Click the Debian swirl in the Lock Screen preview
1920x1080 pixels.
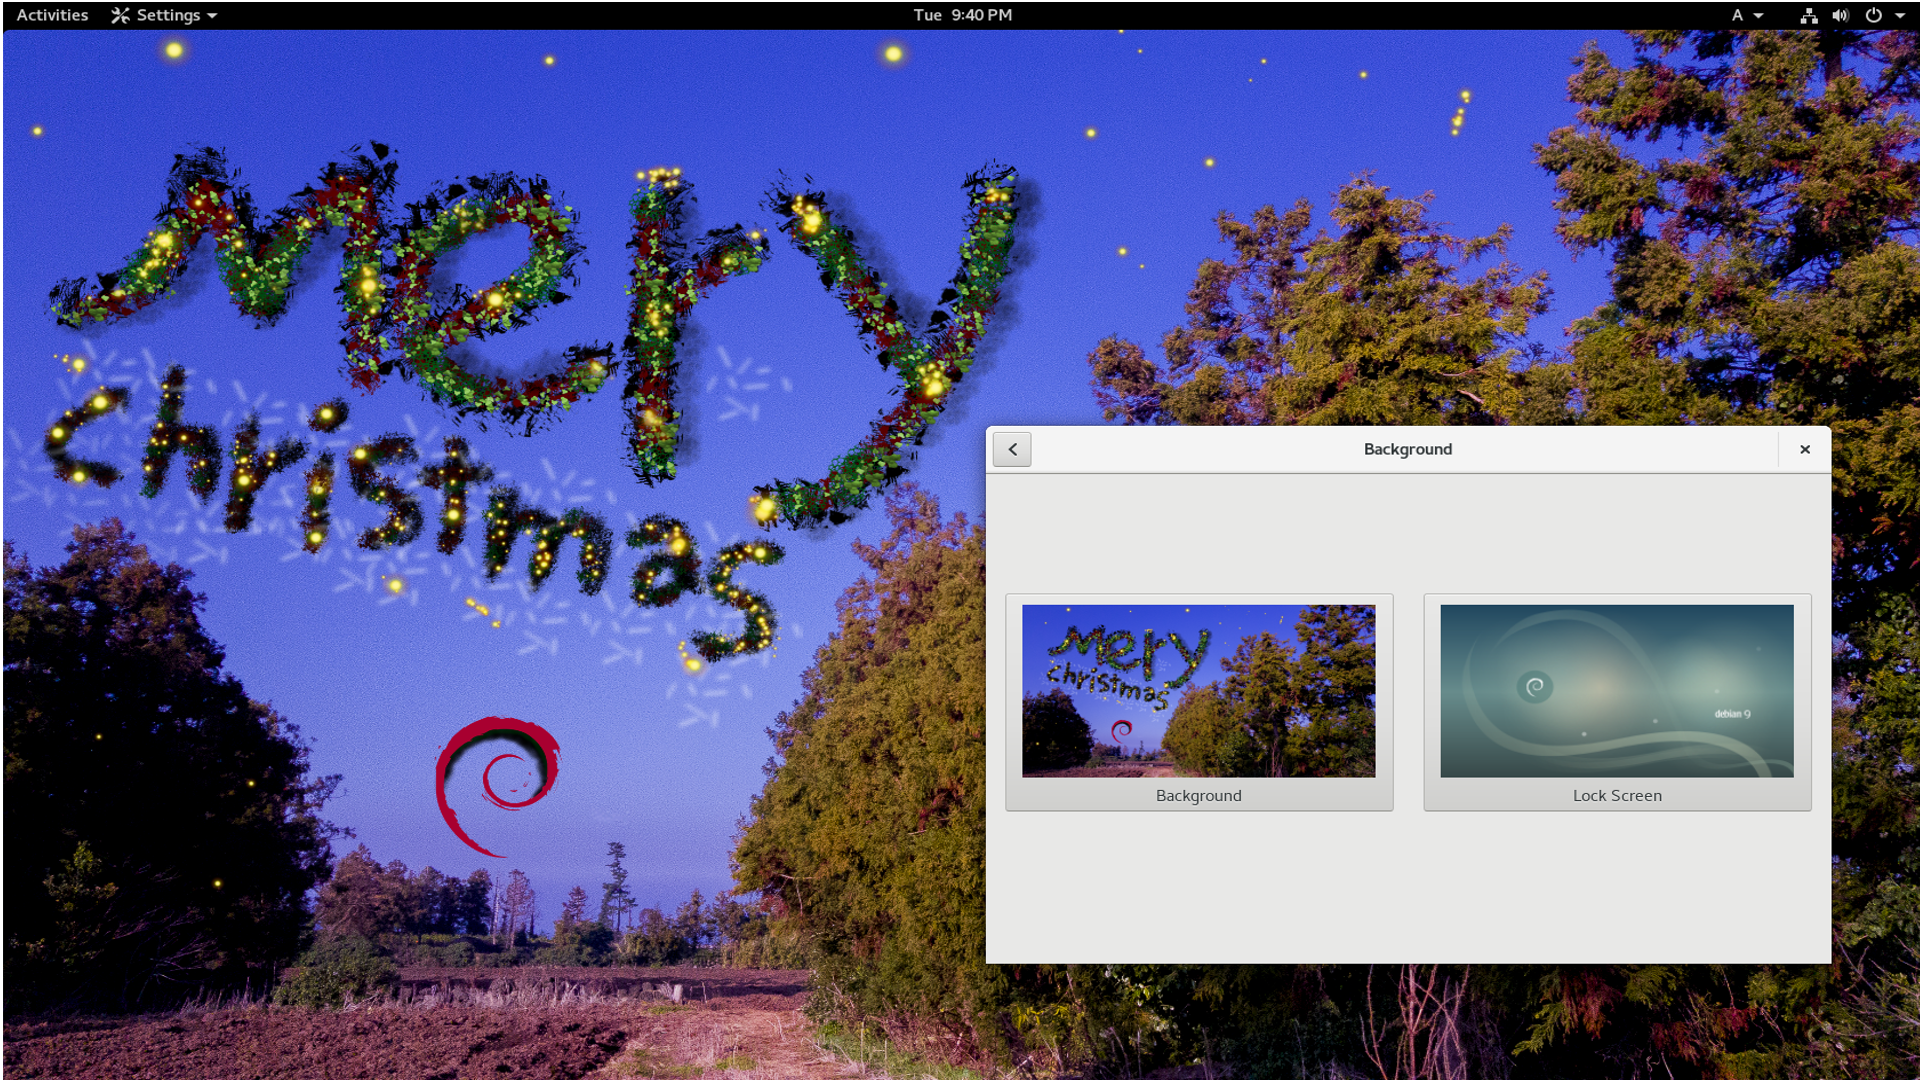pos(1535,686)
